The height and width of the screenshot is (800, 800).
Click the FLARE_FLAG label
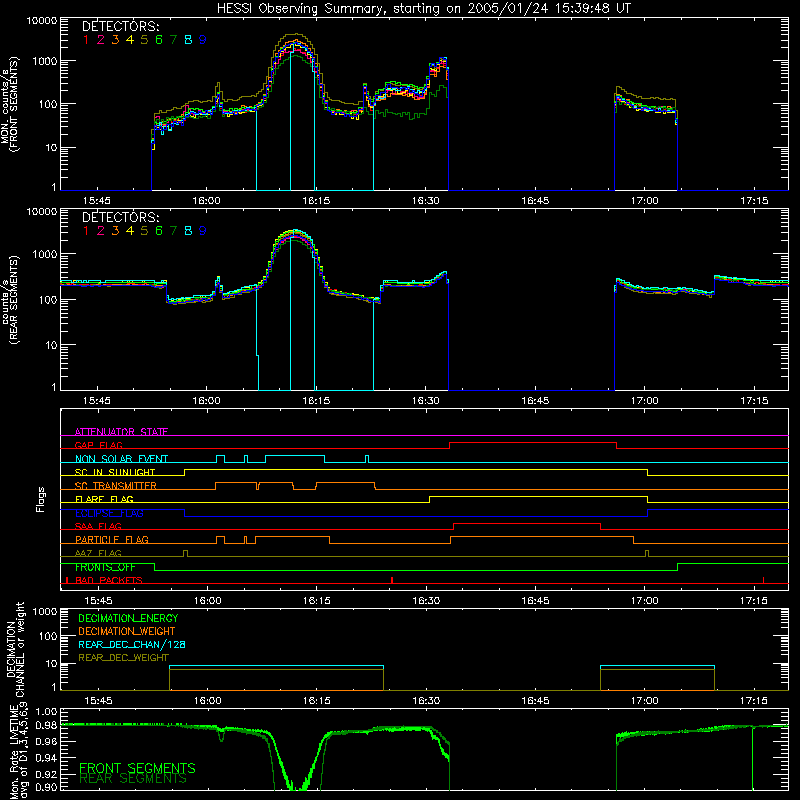coord(104,499)
